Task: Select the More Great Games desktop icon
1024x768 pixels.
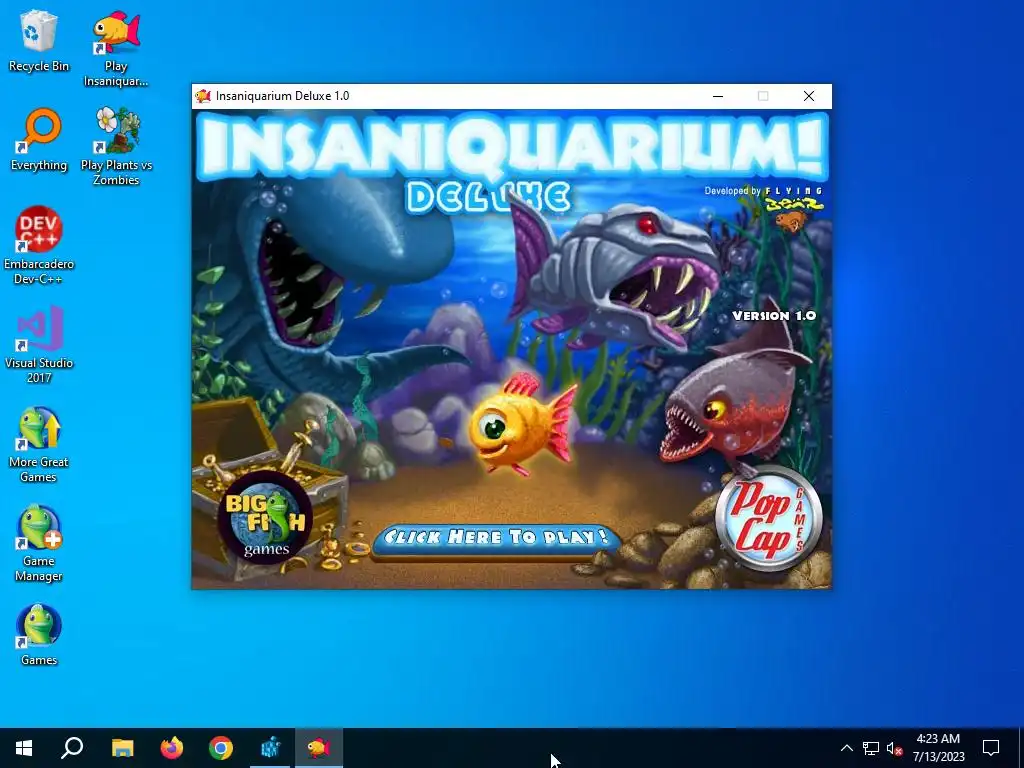Action: (39, 445)
